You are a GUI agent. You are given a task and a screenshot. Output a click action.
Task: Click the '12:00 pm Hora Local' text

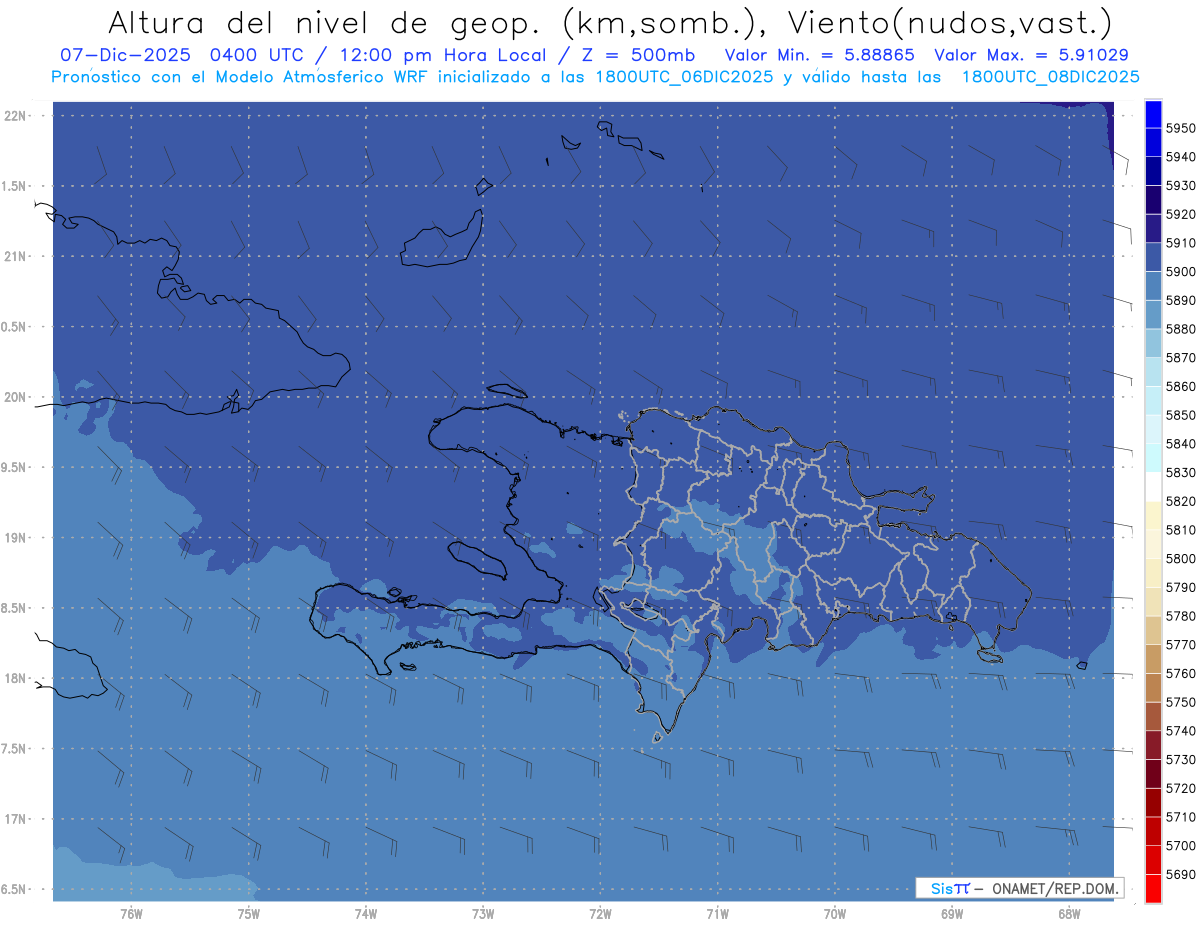pos(443,56)
